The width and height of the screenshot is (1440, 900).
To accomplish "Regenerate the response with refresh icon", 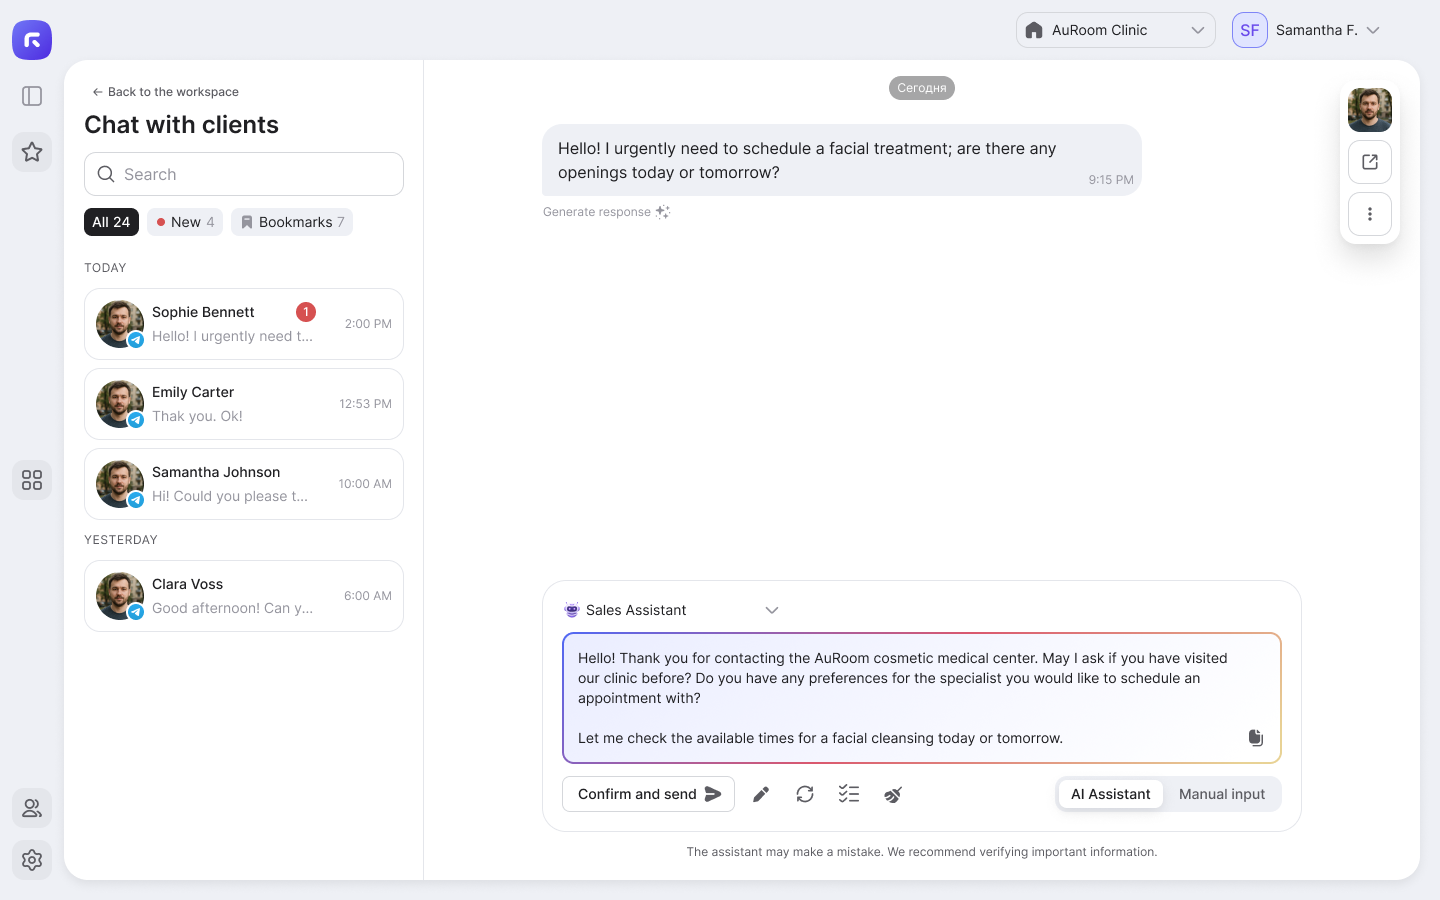I will (805, 794).
